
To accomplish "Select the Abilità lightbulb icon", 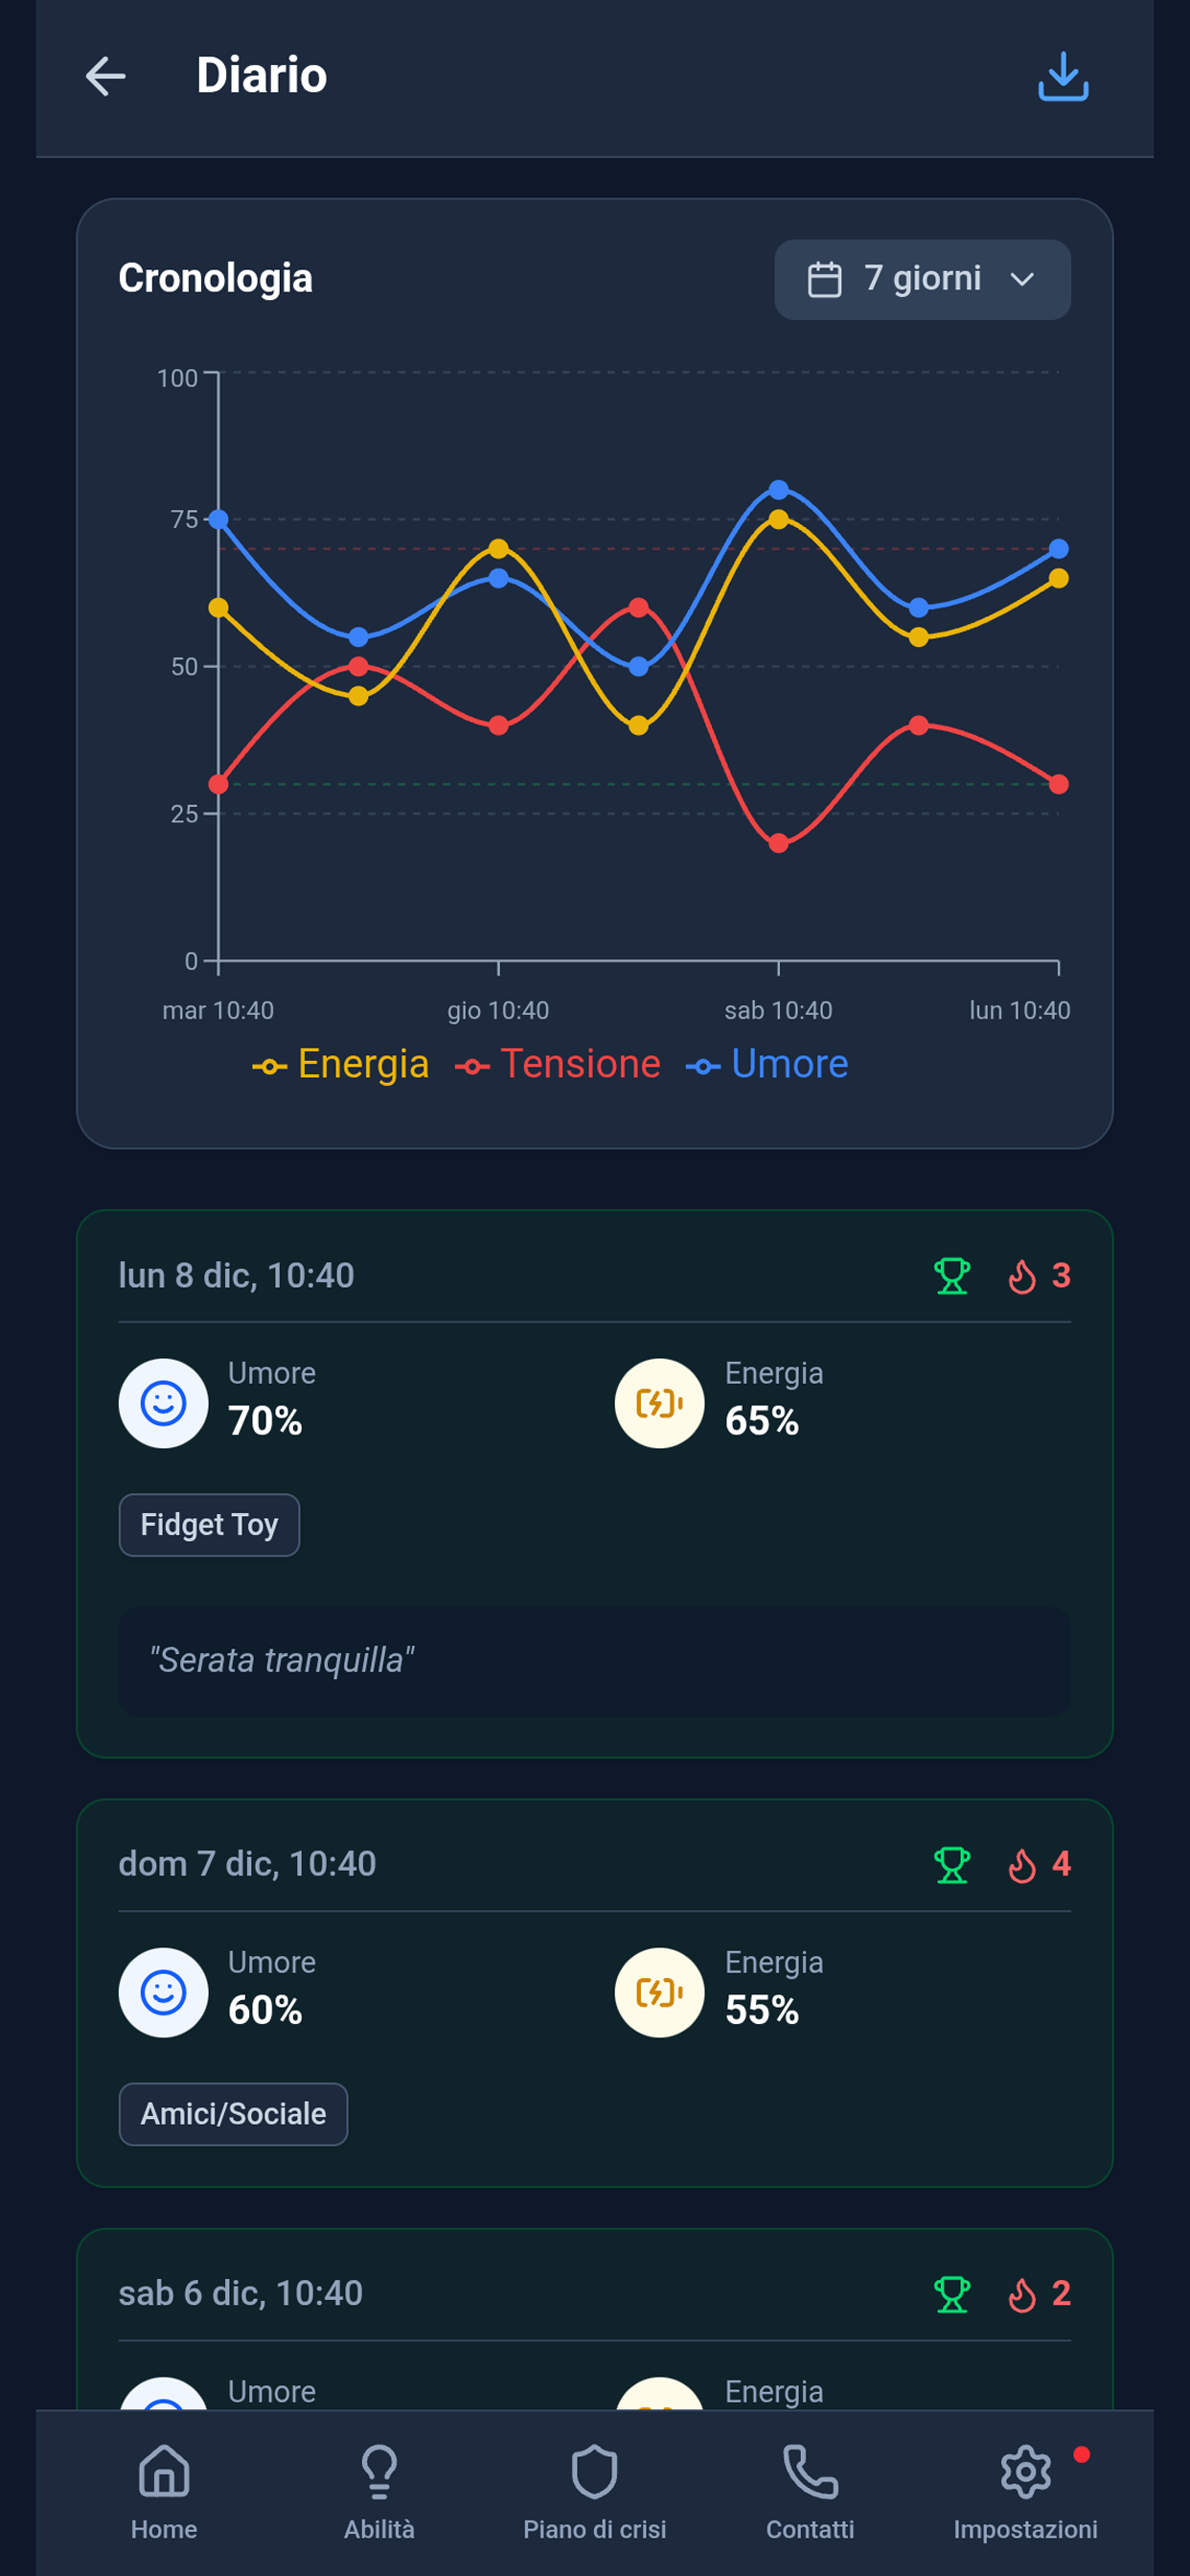I will [378, 2470].
